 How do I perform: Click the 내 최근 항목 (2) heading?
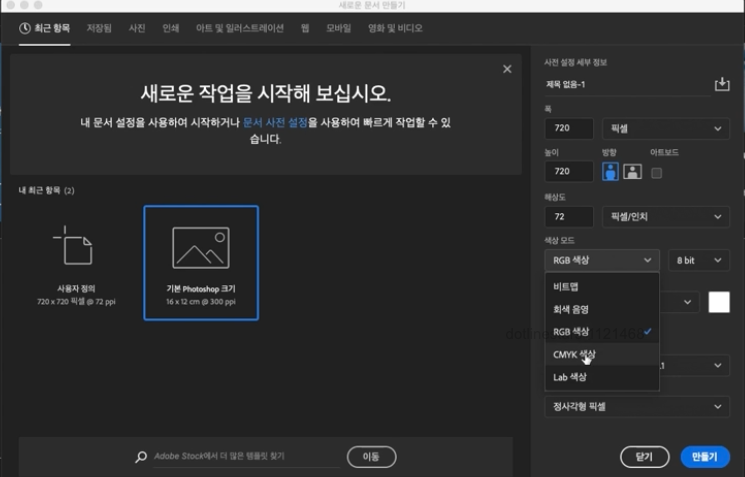pos(47,191)
